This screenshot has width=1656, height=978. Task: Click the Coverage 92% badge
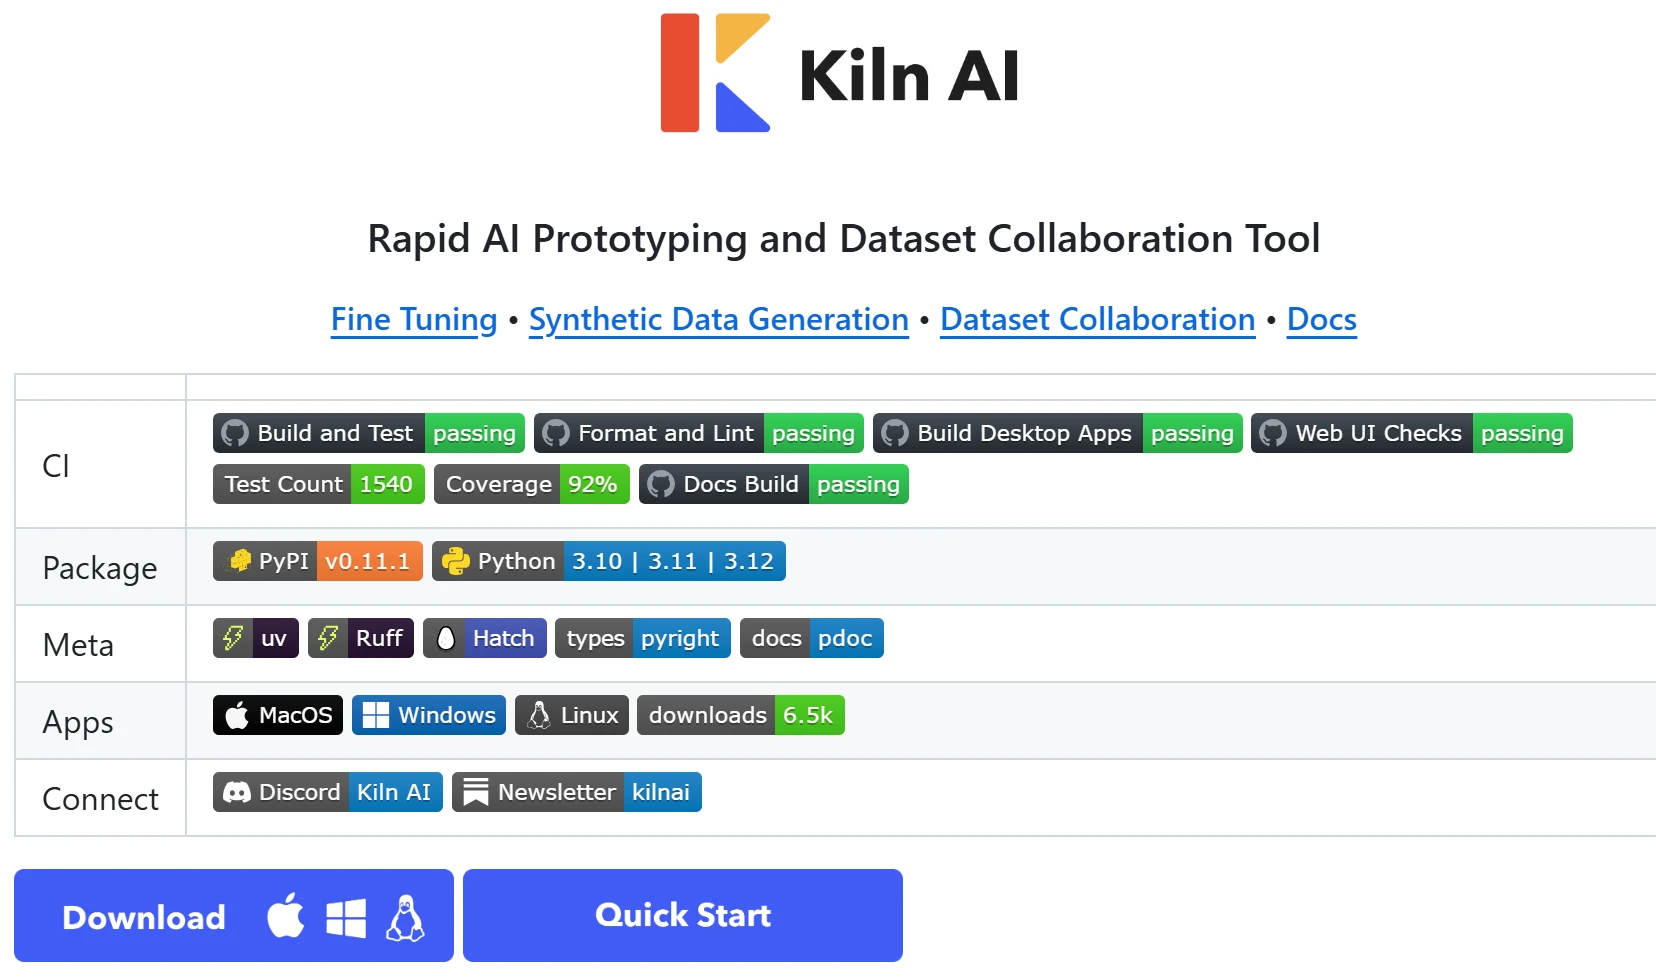coord(531,483)
